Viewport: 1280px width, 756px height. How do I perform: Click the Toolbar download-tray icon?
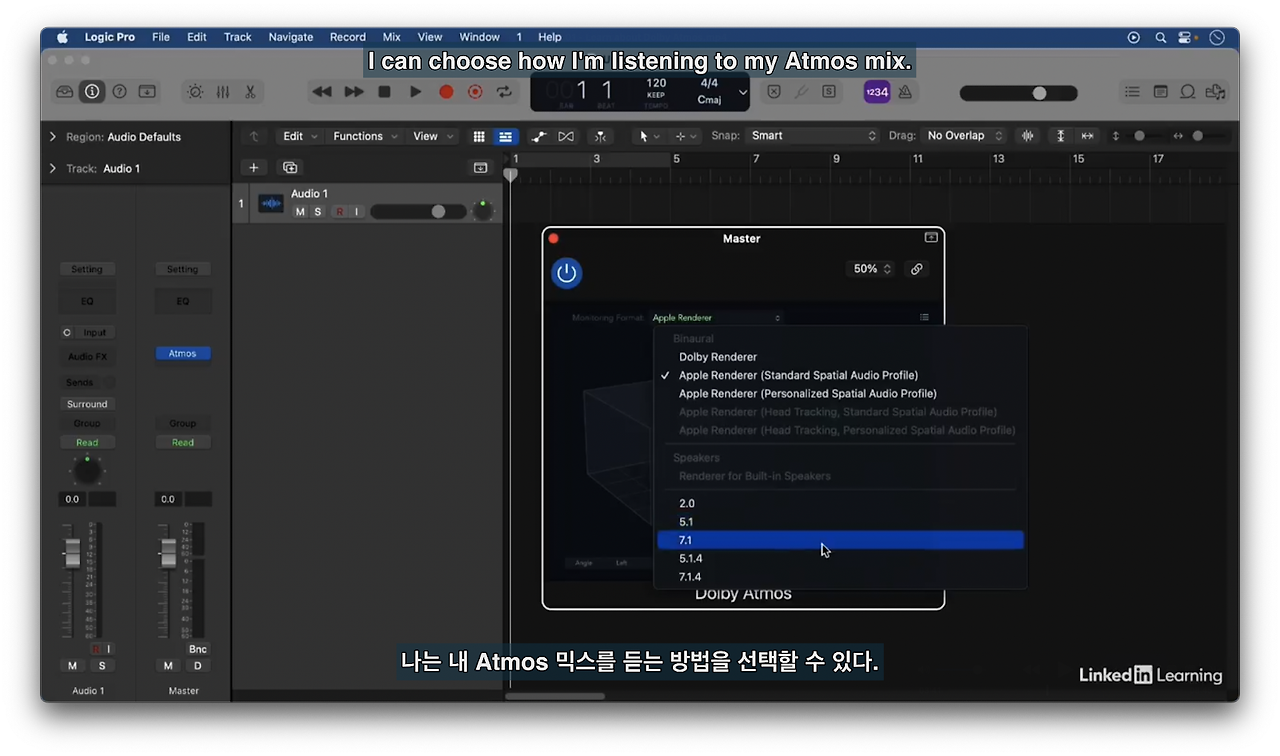click(x=147, y=92)
